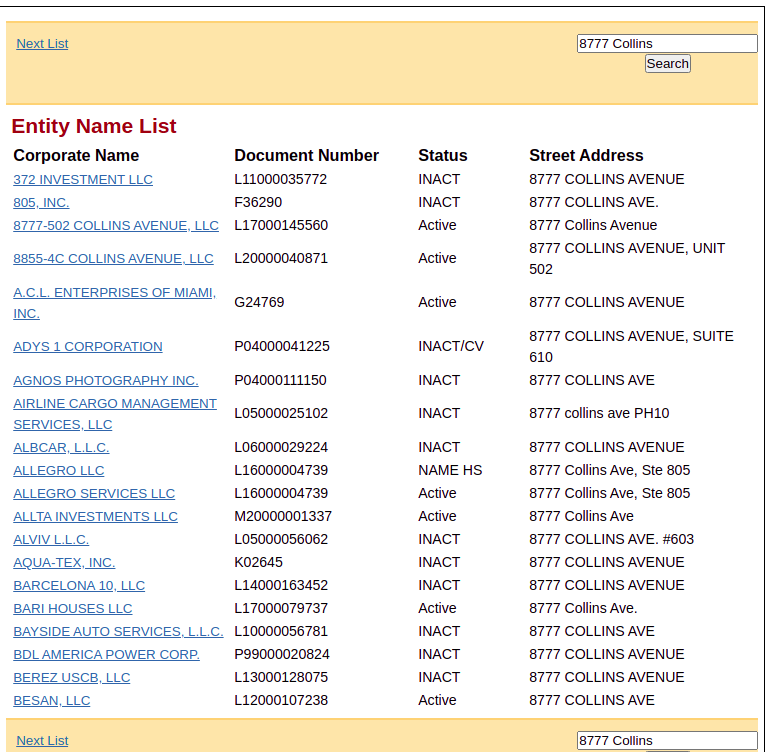Screen dimensions: 766x752
Task: Click document number L06000029224
Action: [x=281, y=447]
